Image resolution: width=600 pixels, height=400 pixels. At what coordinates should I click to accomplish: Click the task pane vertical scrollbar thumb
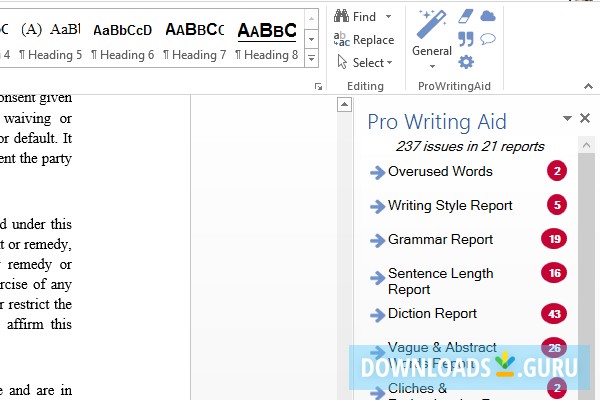(586, 276)
